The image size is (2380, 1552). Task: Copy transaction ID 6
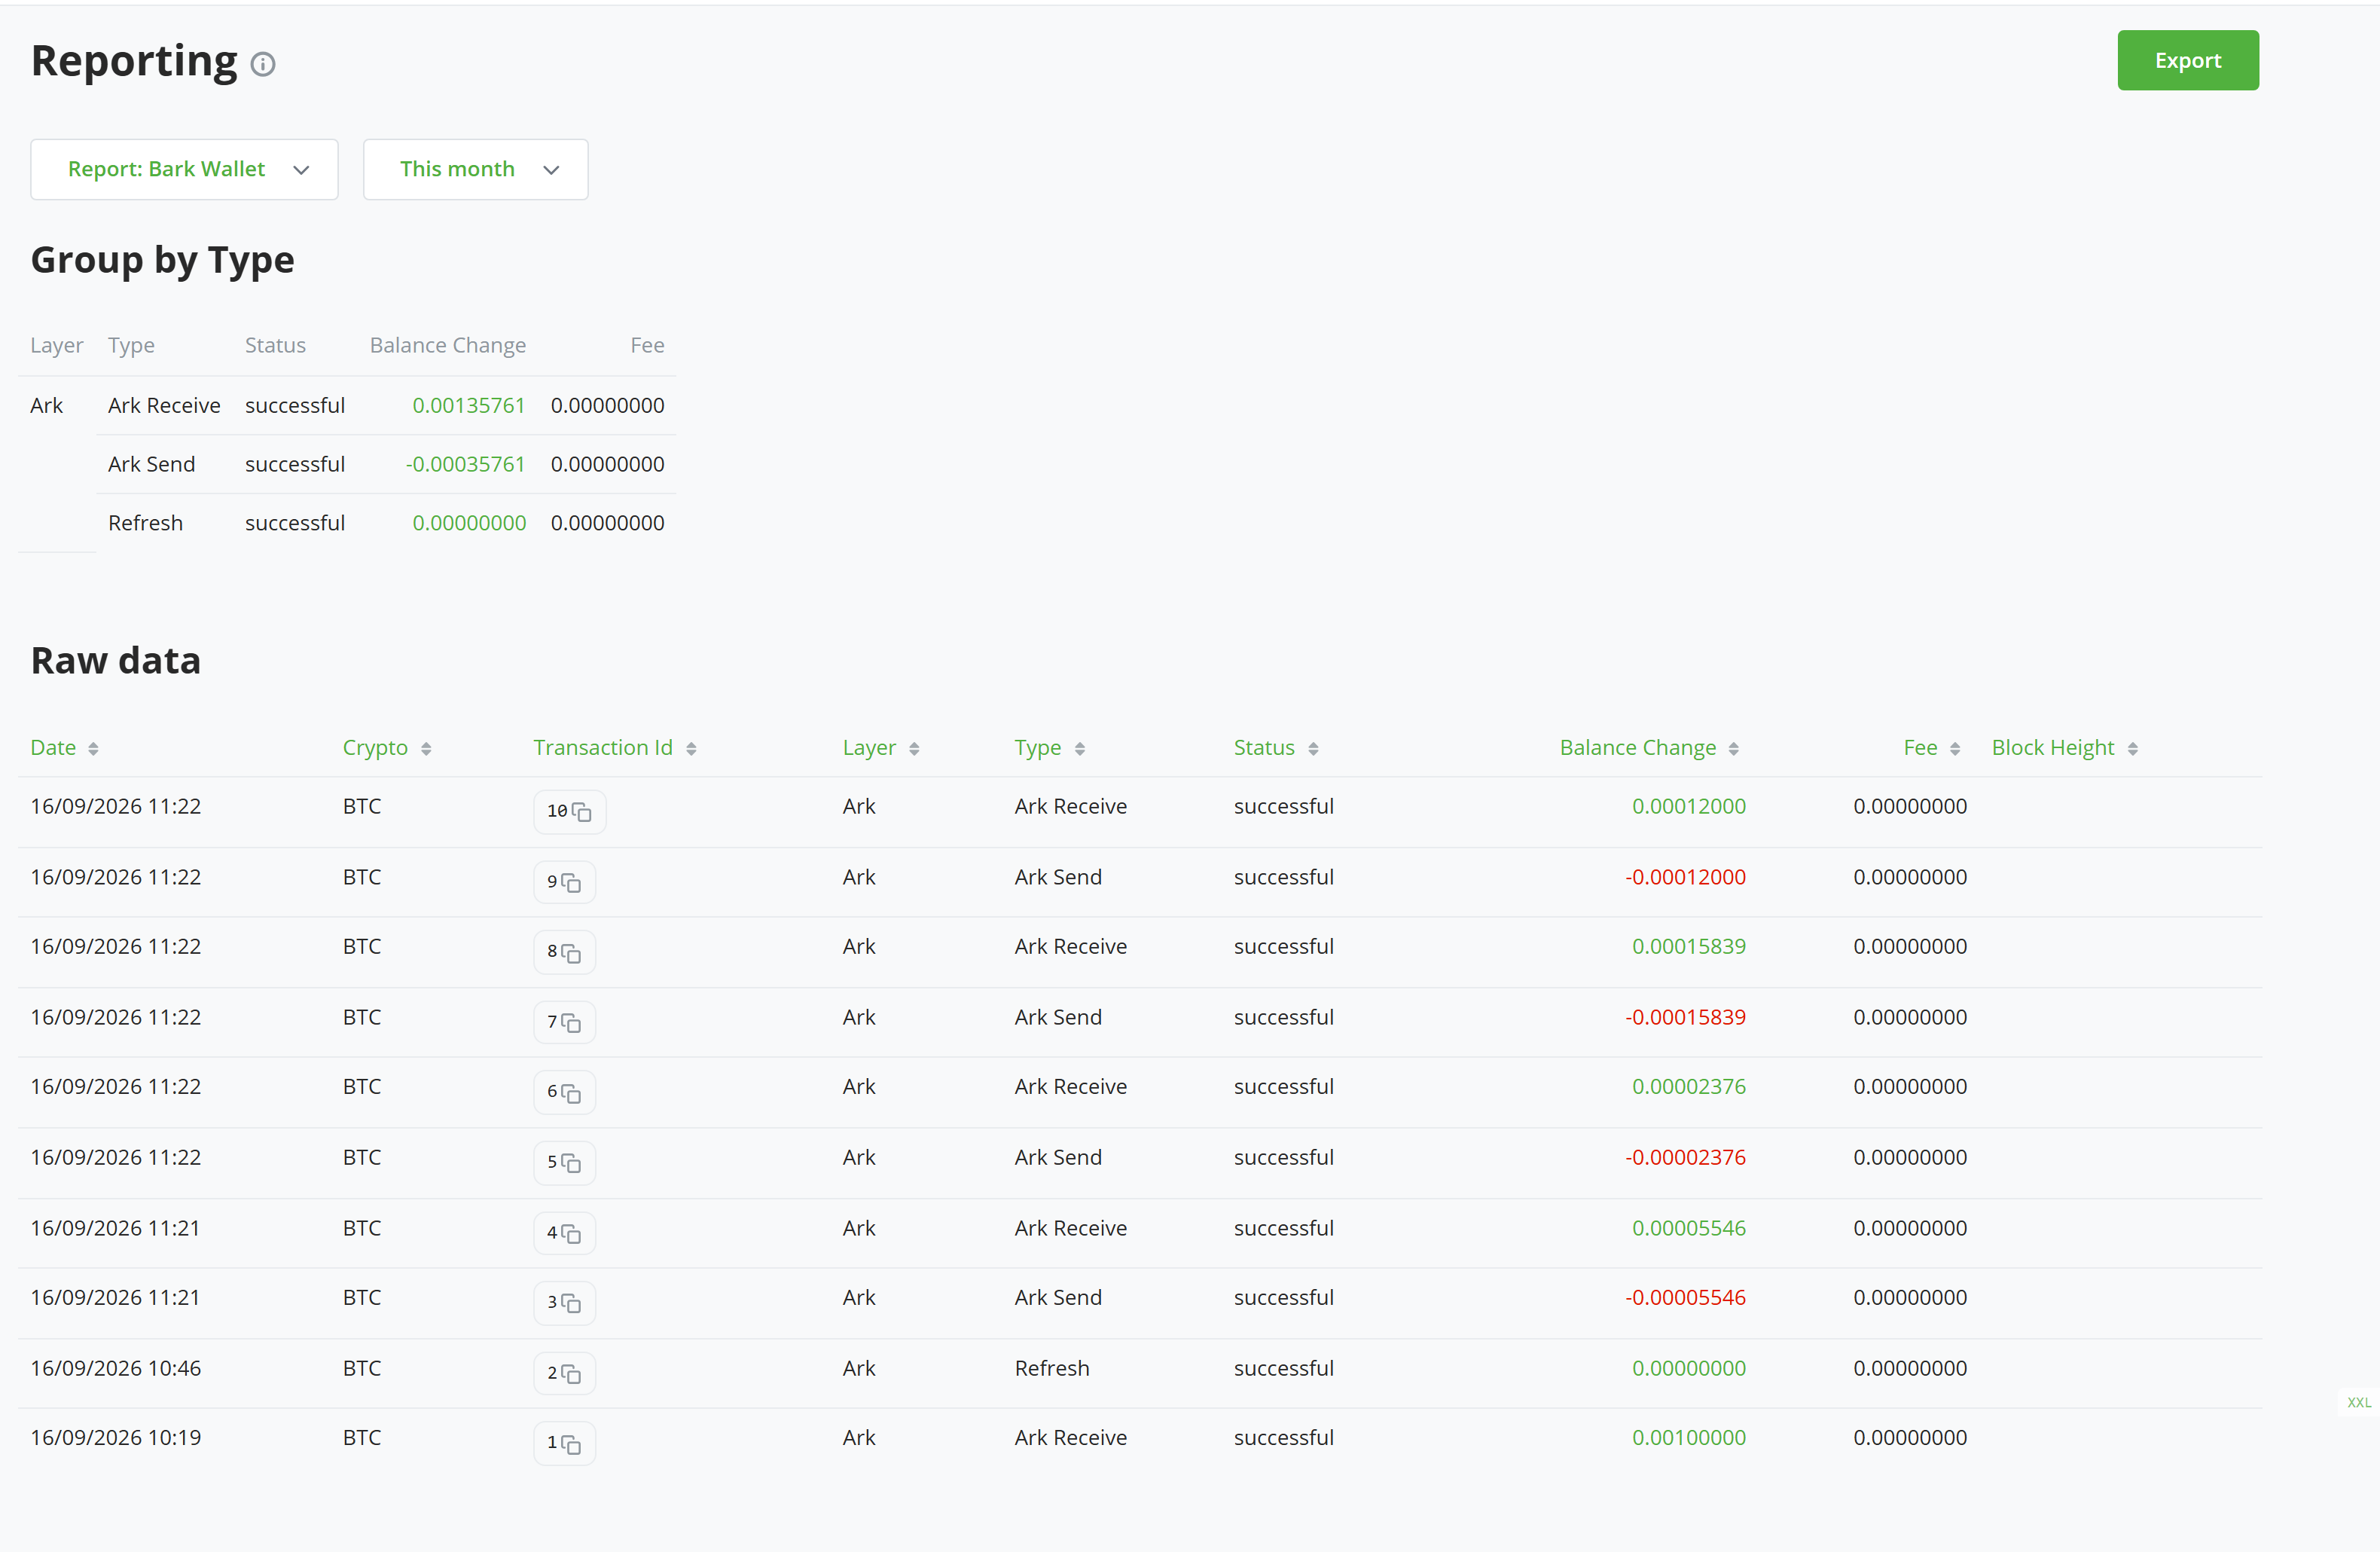tap(571, 1093)
